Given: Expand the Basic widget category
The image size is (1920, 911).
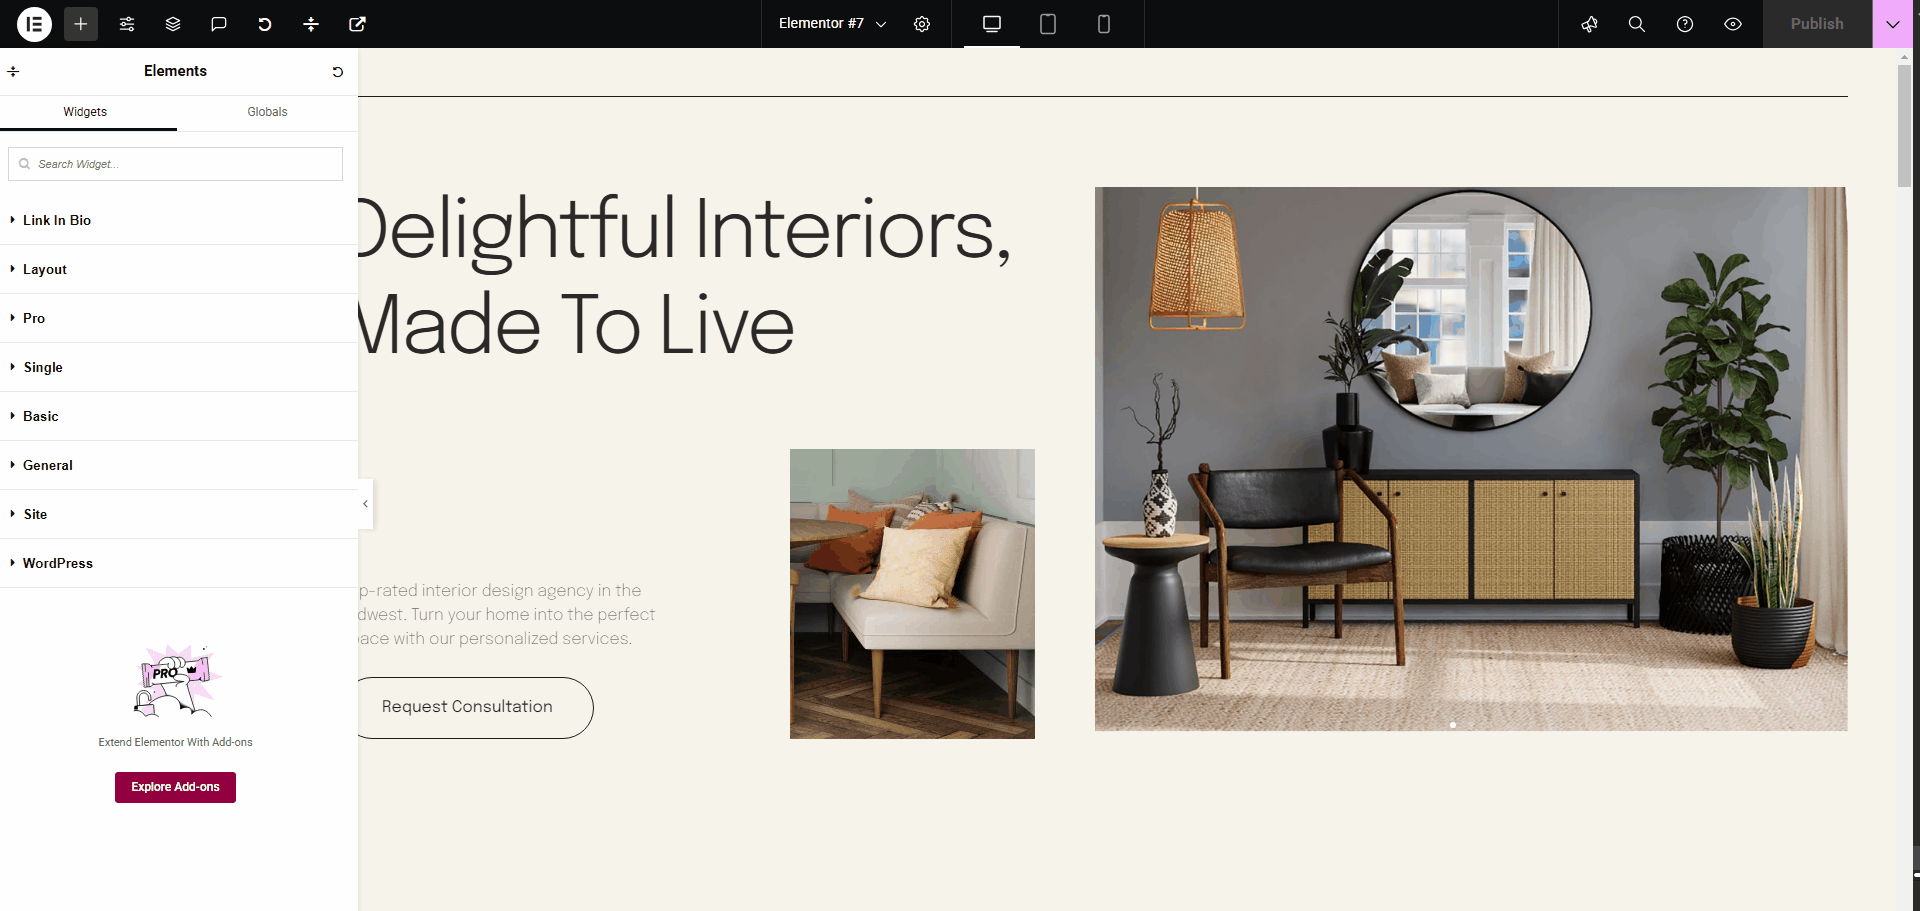Looking at the screenshot, I should [x=179, y=416].
